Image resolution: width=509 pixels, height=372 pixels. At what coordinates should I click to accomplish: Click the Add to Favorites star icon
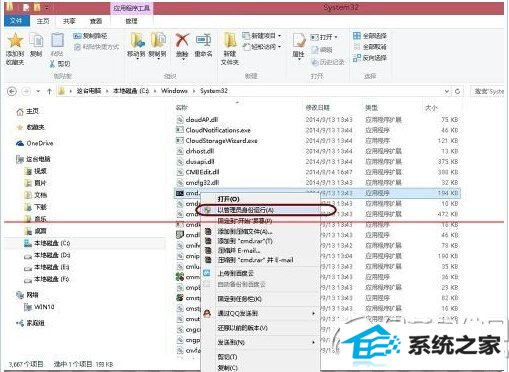tap(15, 41)
